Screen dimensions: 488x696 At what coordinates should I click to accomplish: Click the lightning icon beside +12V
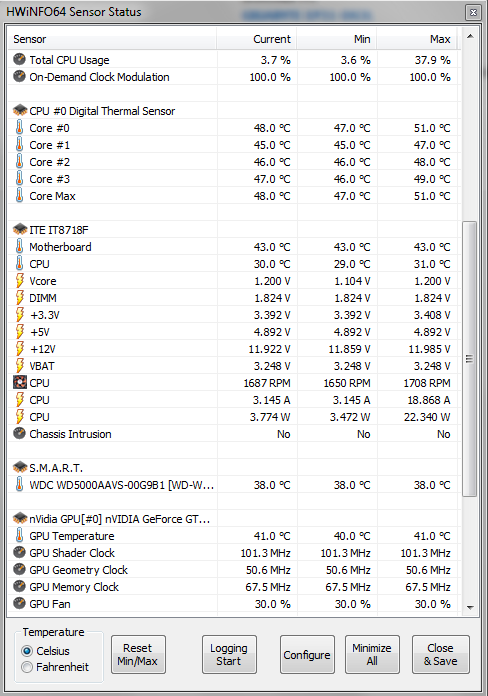[20, 348]
